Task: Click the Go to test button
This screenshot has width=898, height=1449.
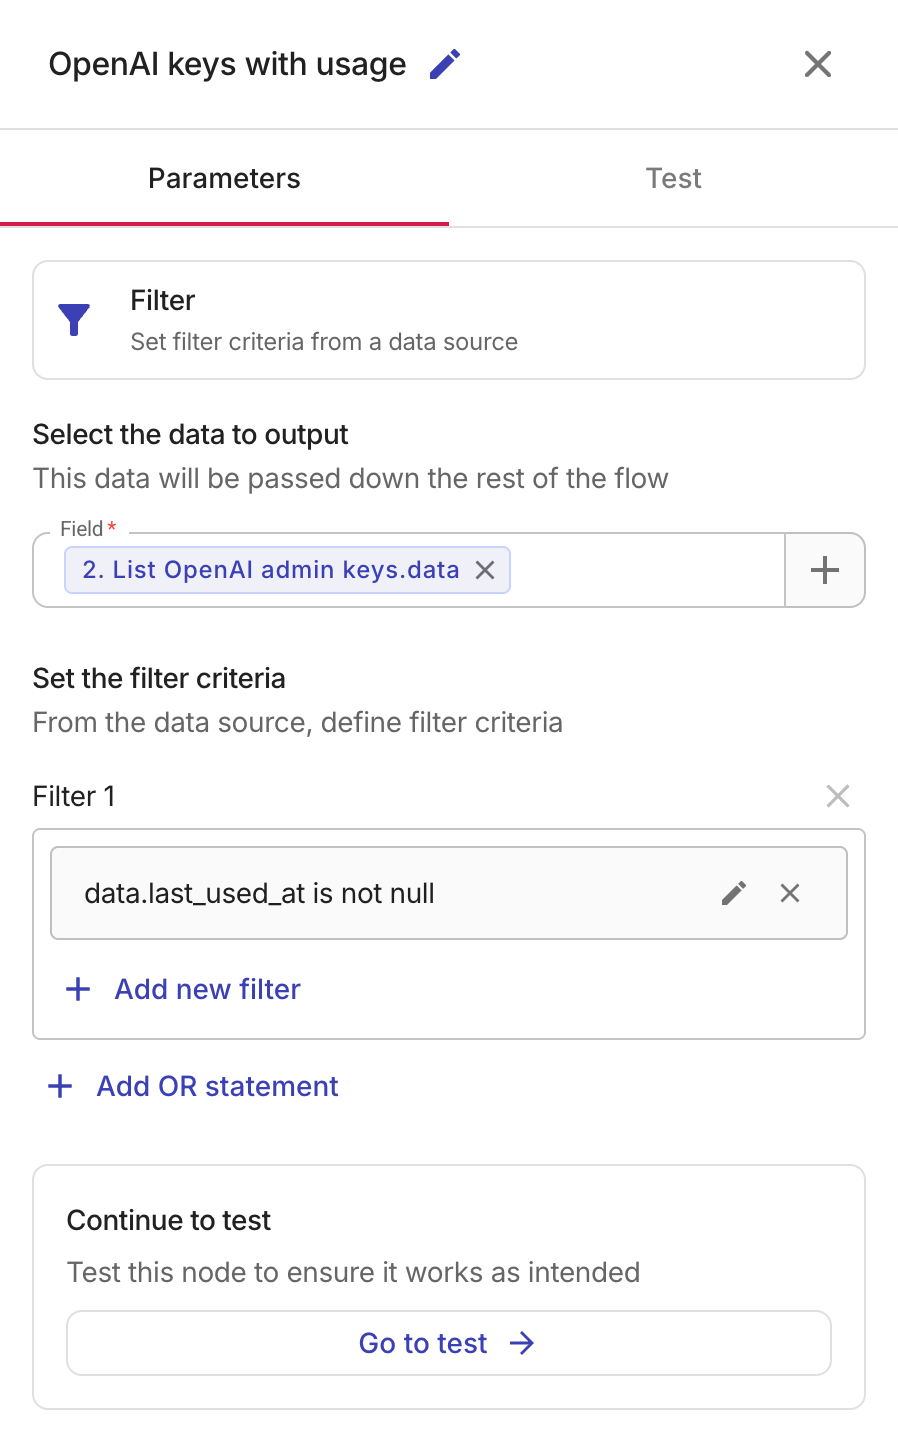Action: pos(449,1343)
